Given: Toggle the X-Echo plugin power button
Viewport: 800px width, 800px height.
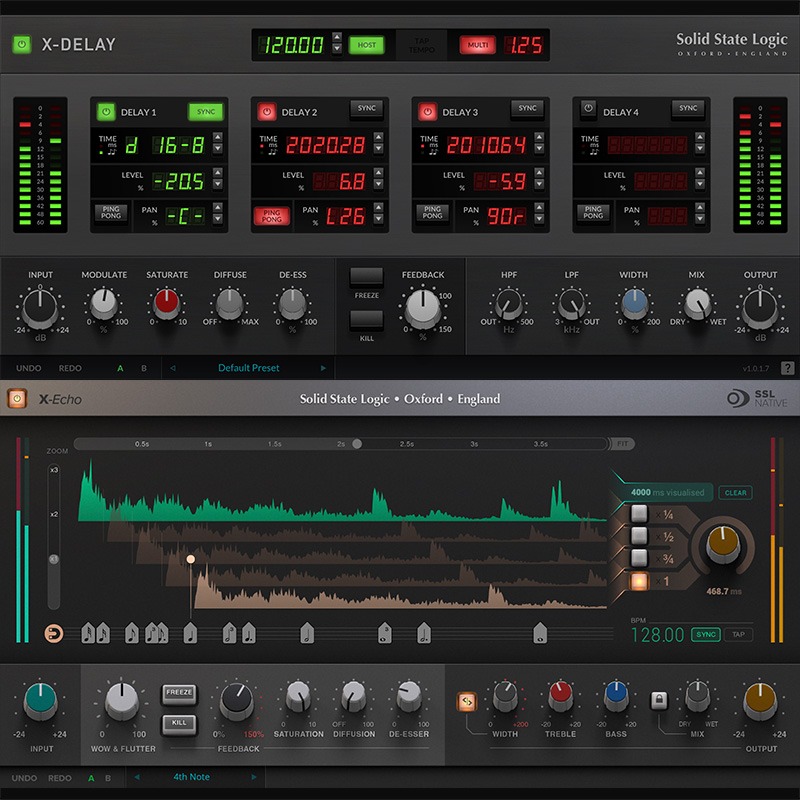Looking at the screenshot, I should [x=17, y=398].
